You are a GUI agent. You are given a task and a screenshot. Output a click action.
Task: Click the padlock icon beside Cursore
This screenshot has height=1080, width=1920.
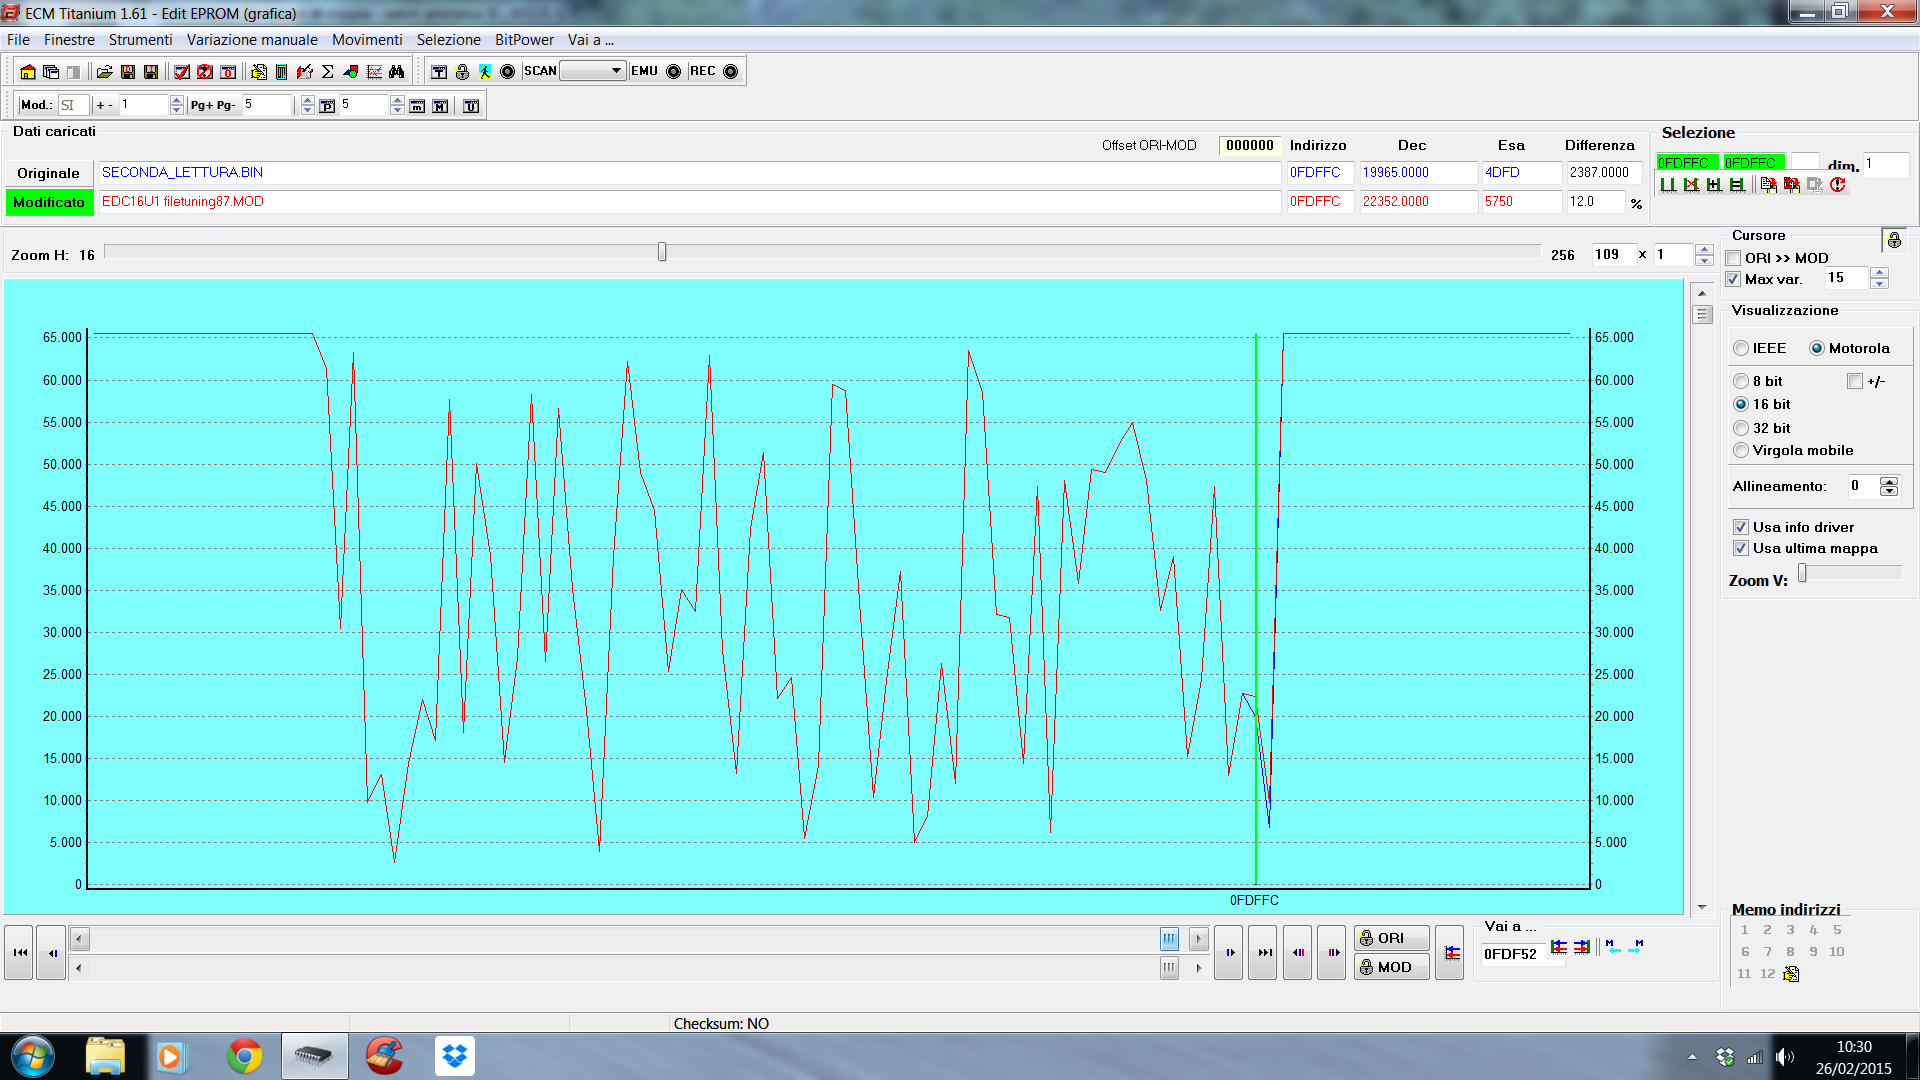[1894, 240]
